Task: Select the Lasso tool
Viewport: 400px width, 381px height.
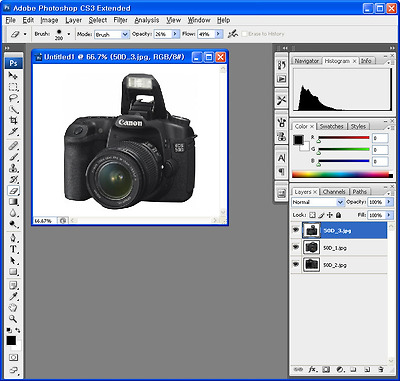Action: click(13, 98)
